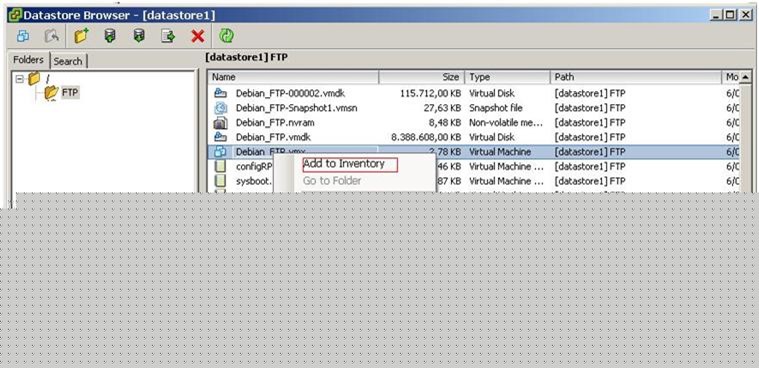
Task: Click the move file toolbar icon
Action: [x=168, y=36]
